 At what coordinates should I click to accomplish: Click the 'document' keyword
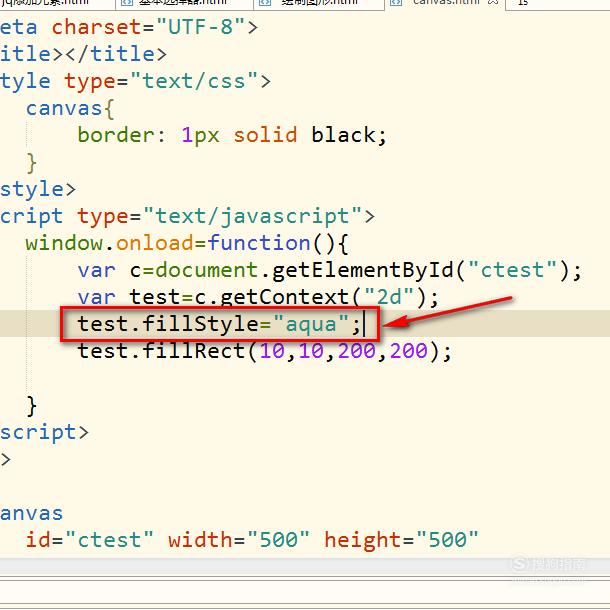[x=207, y=270]
